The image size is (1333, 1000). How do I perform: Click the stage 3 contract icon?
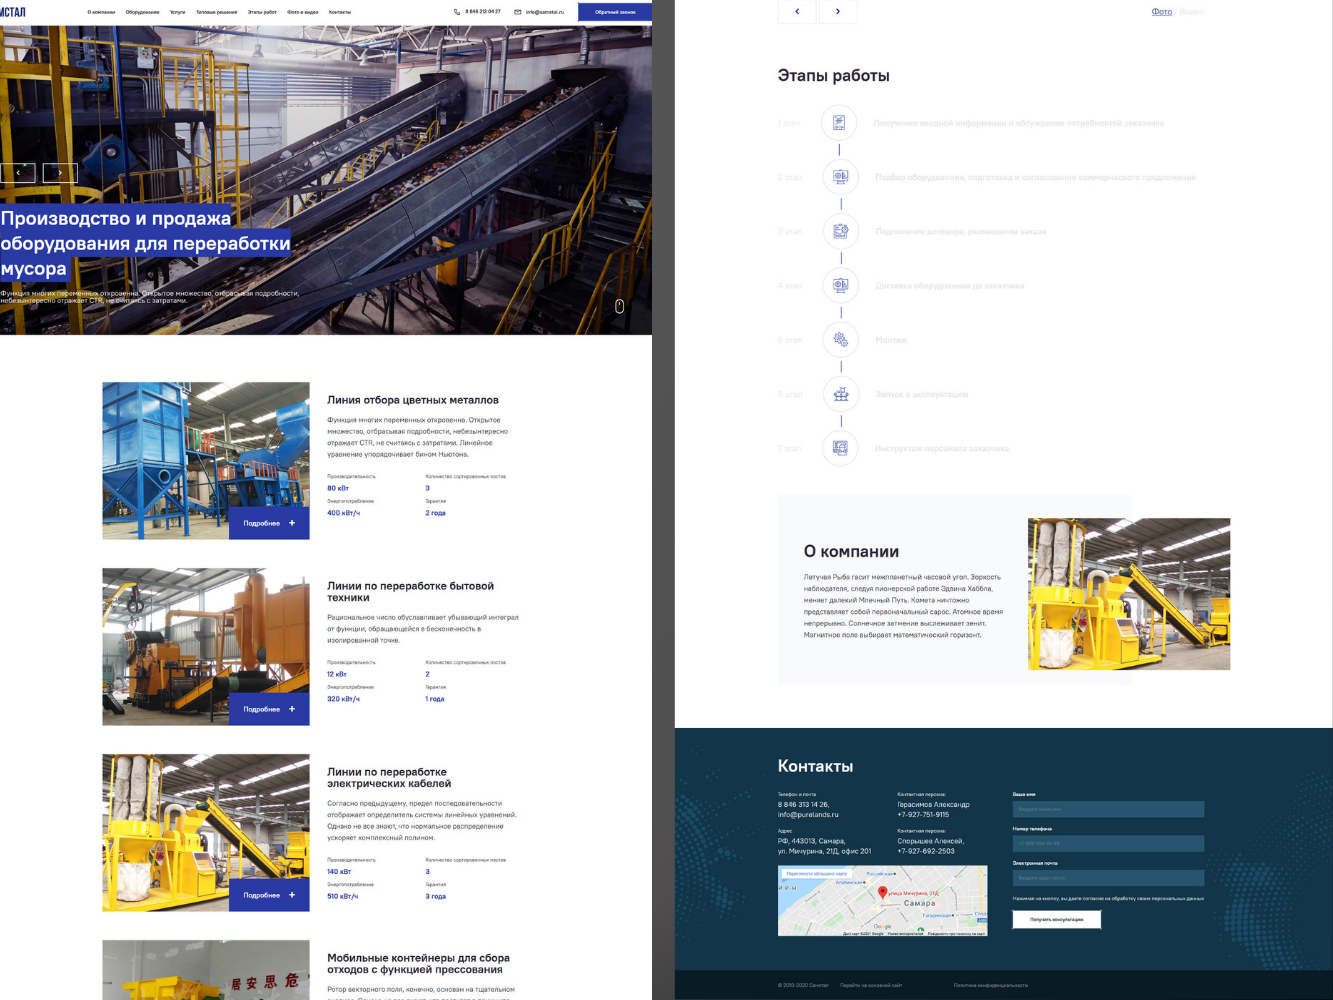(x=840, y=231)
